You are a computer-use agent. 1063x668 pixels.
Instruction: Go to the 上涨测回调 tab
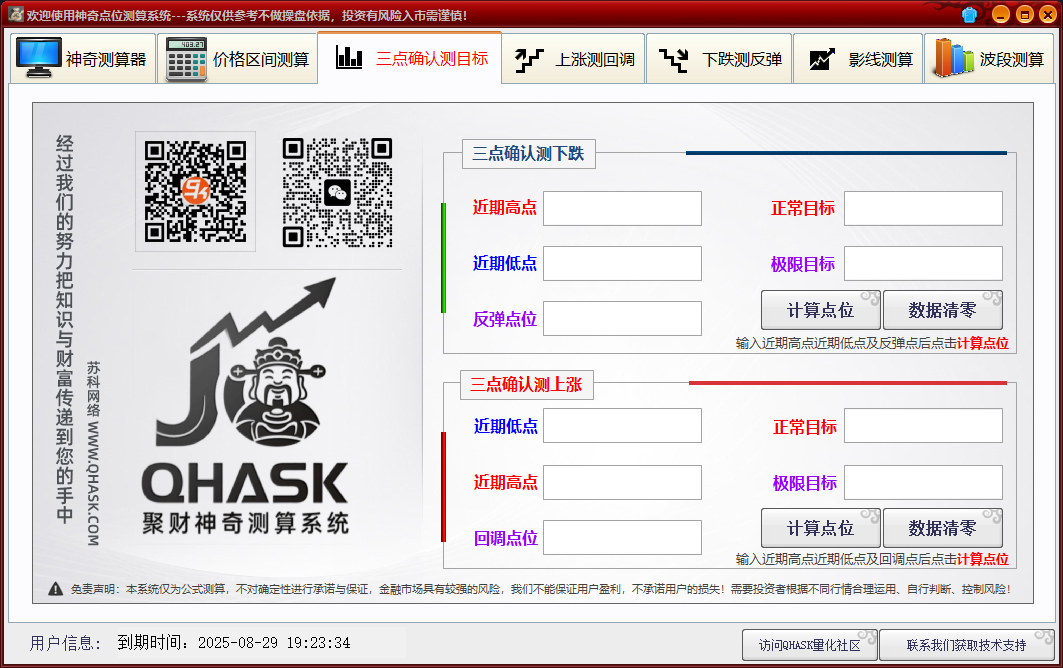[574, 58]
